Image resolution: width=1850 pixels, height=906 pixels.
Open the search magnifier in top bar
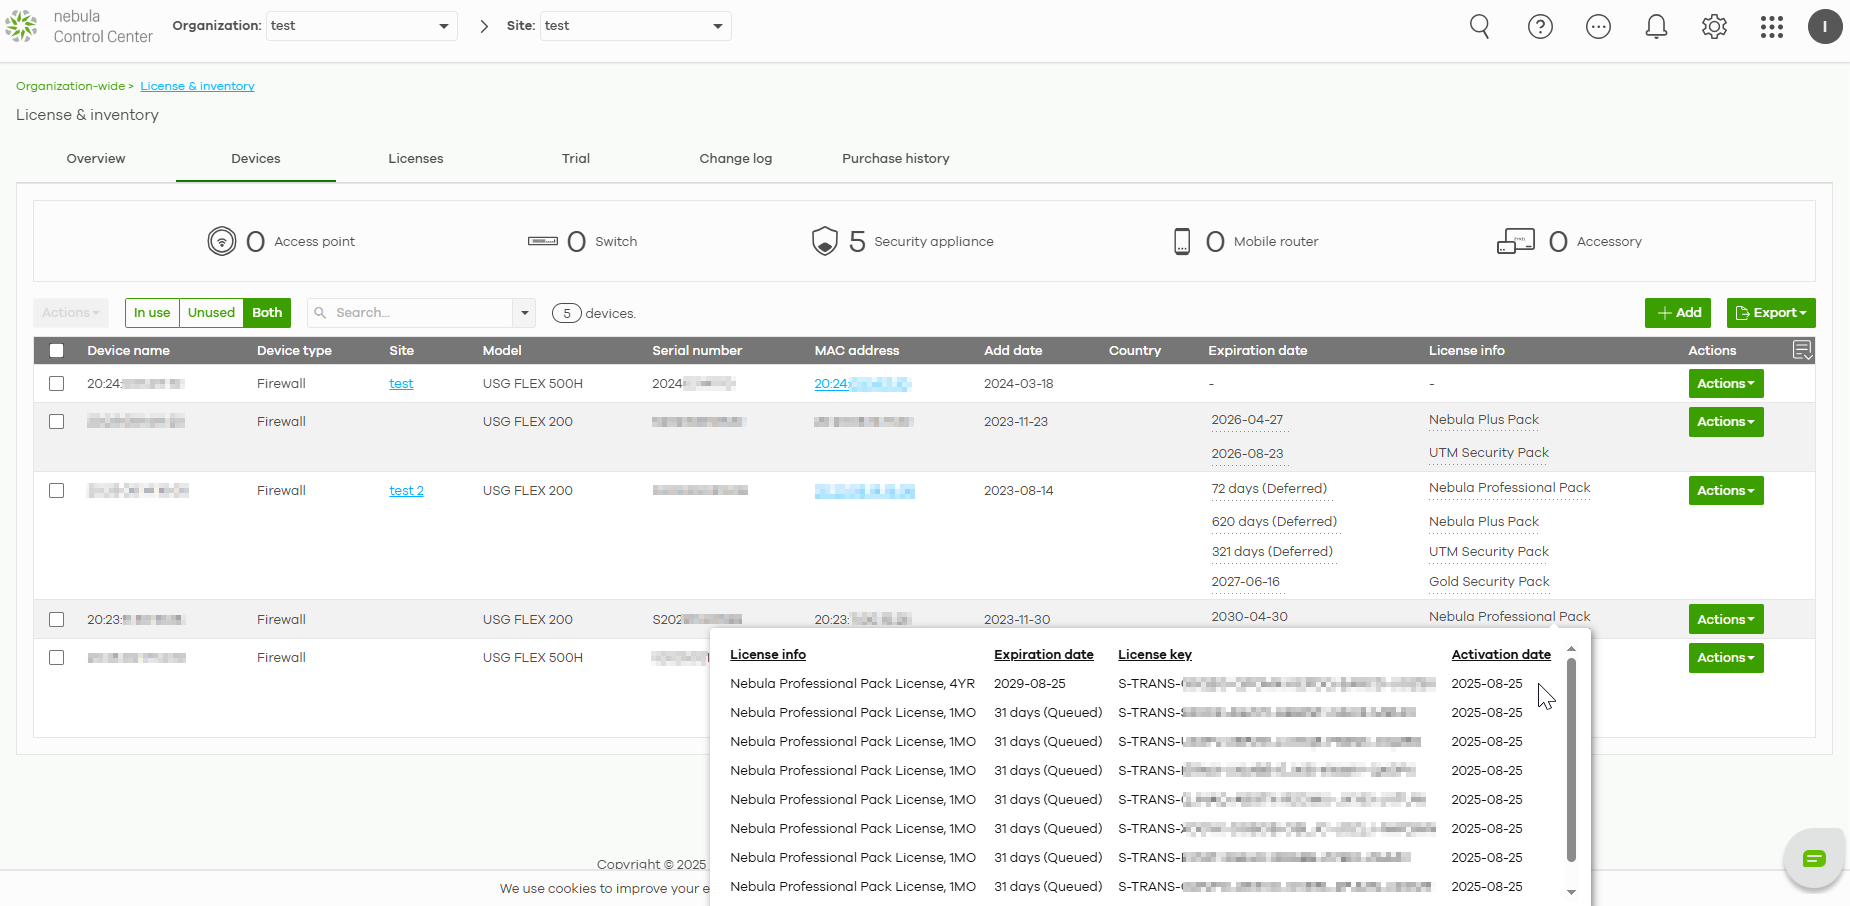click(1480, 26)
